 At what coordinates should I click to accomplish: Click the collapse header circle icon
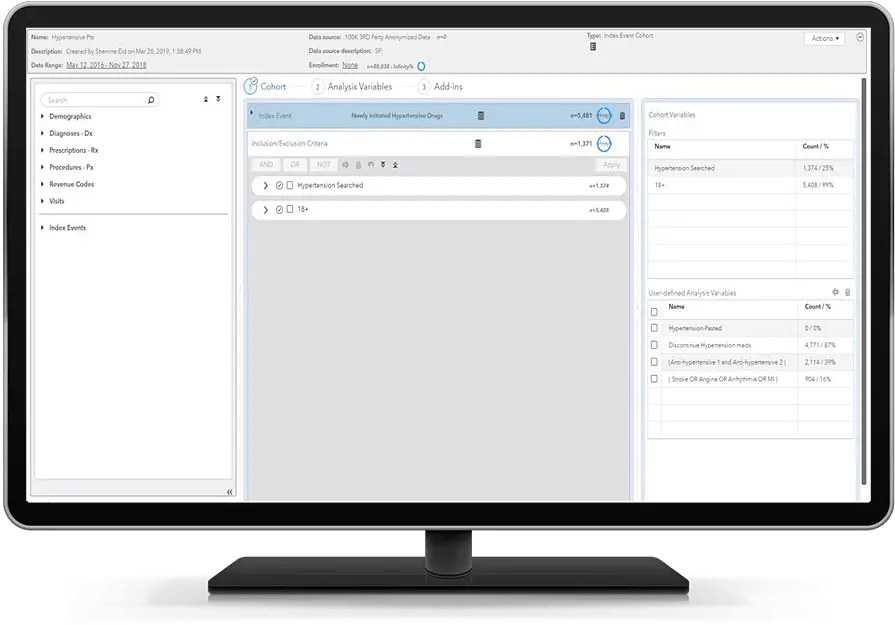click(x=860, y=38)
